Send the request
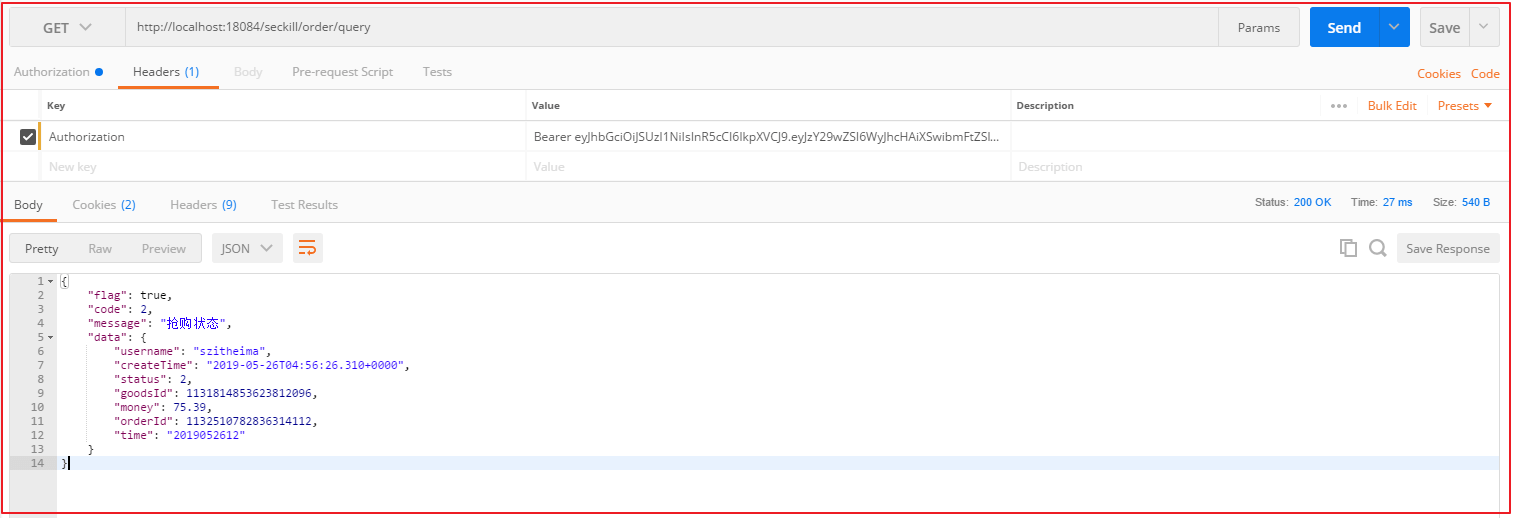Image resolution: width=1513 pixels, height=518 pixels. click(1344, 28)
